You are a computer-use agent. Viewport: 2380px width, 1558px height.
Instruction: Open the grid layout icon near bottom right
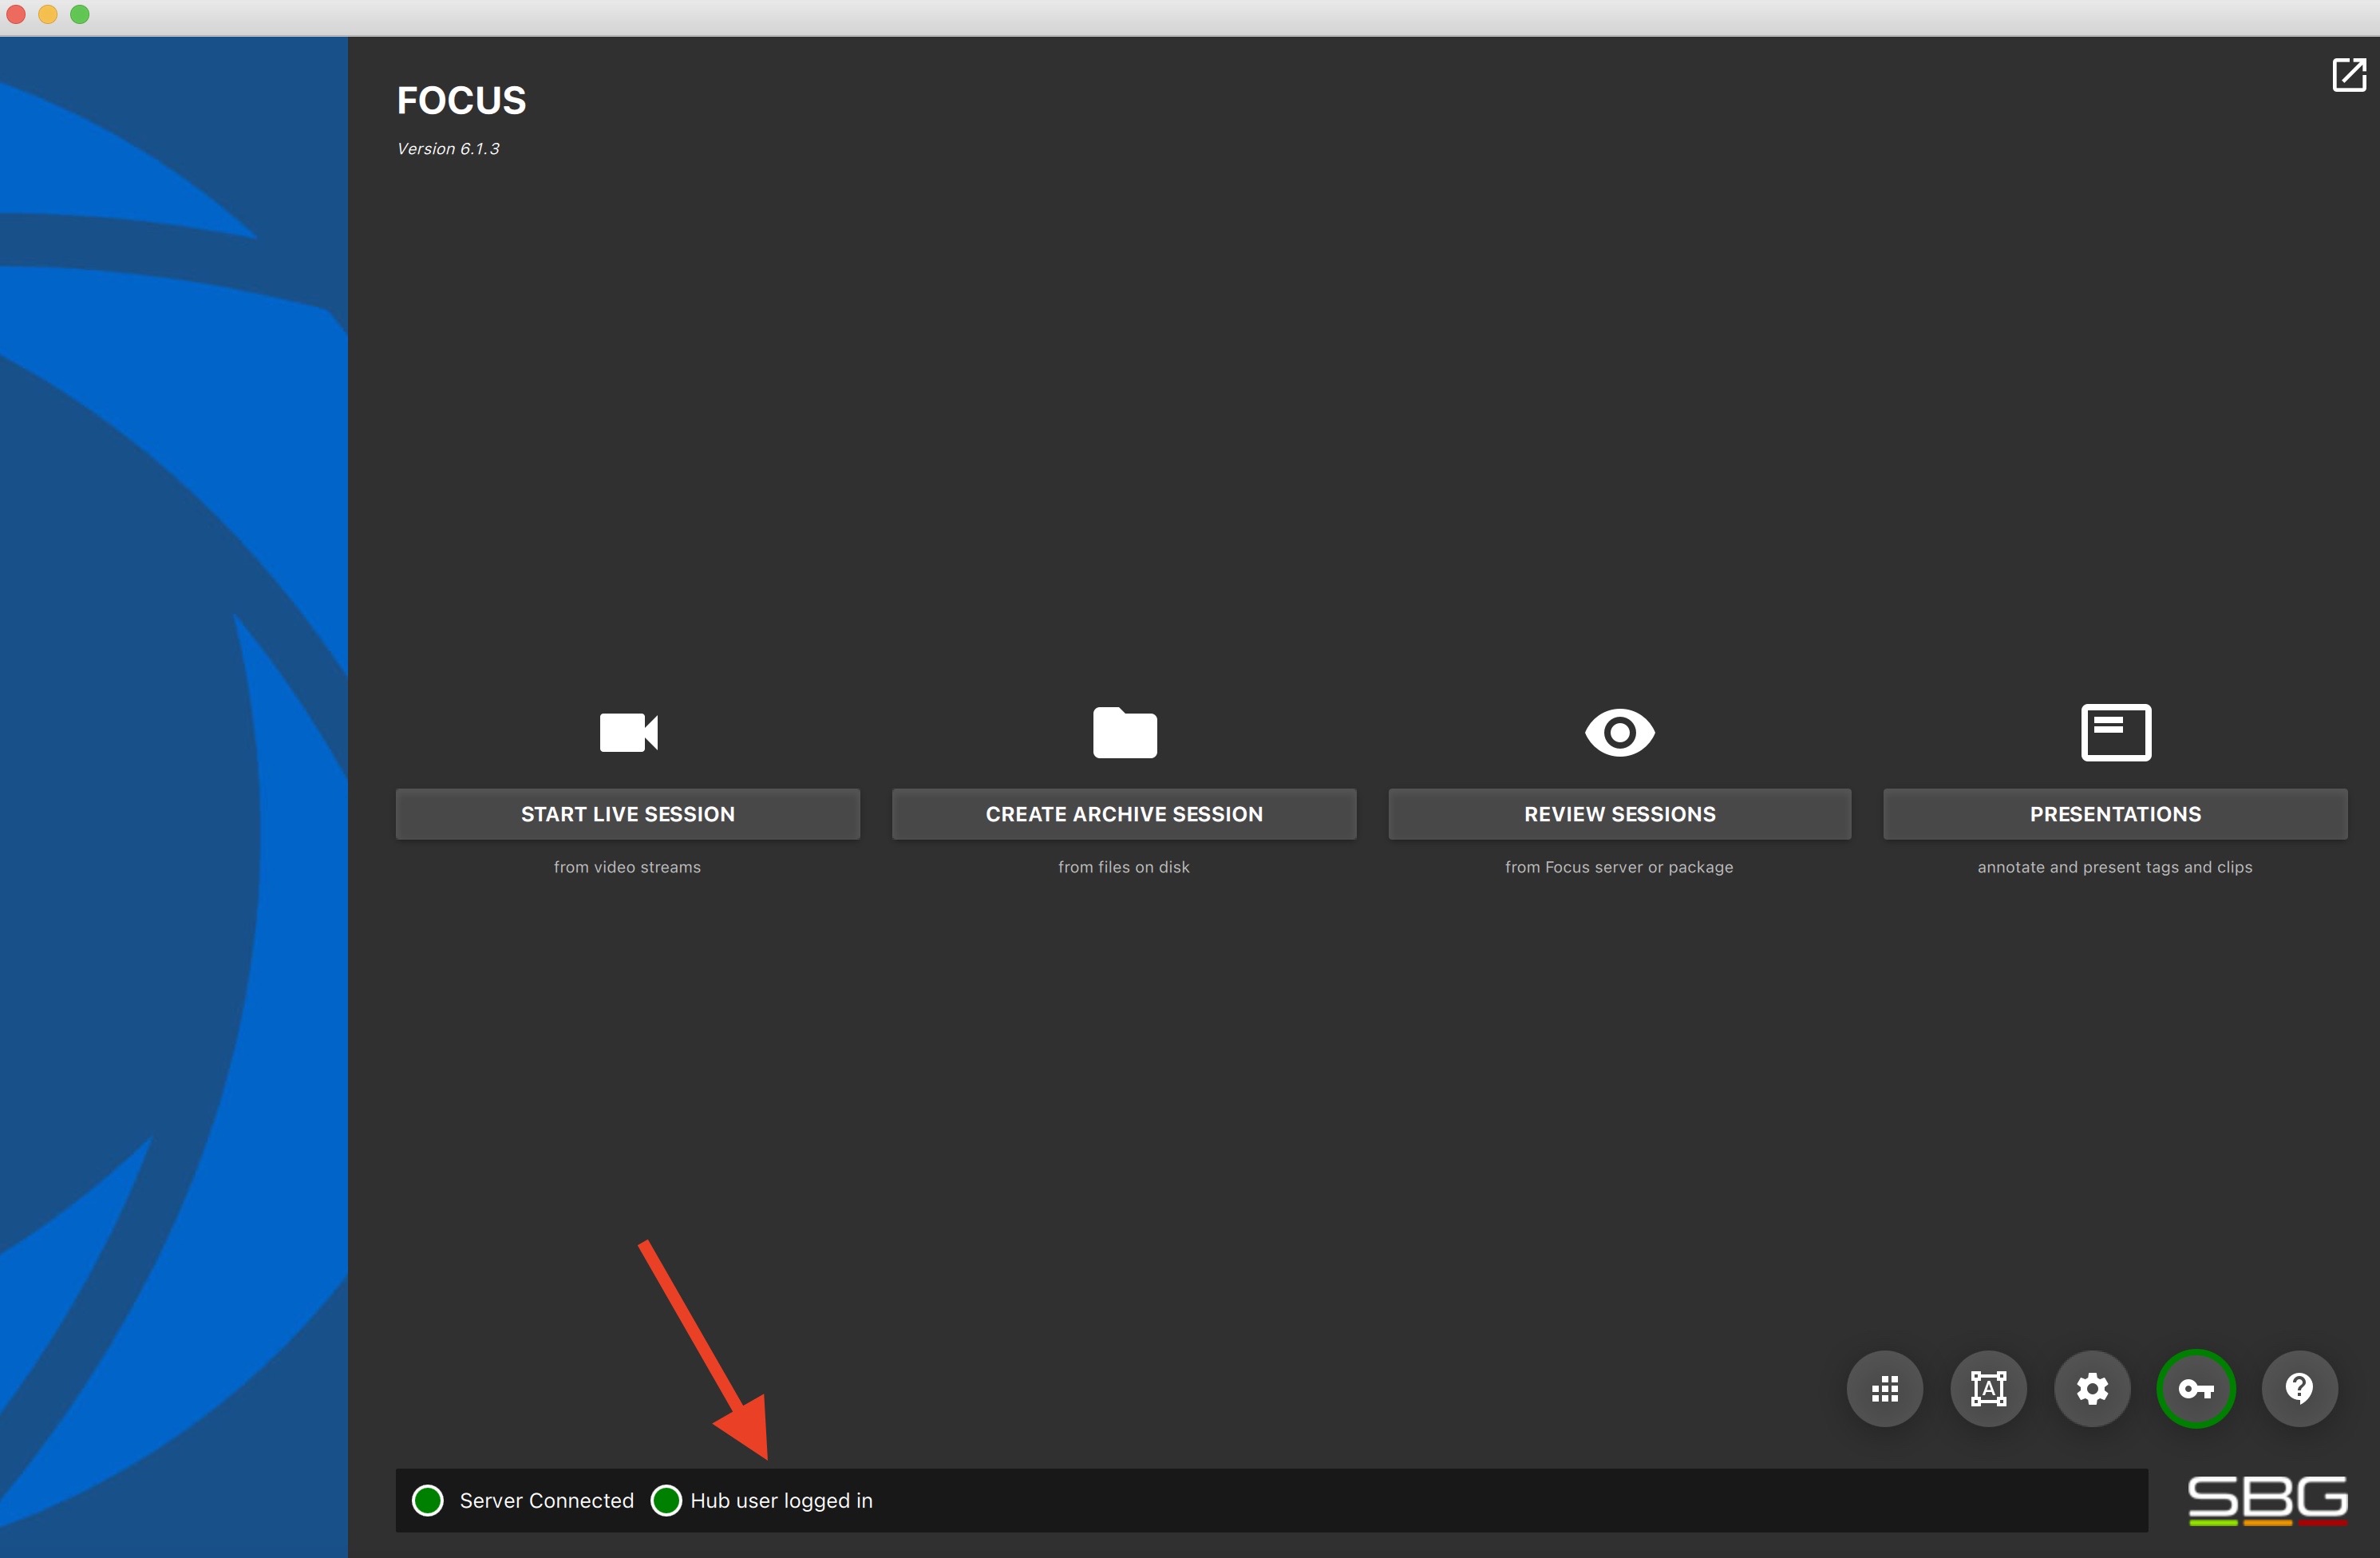tap(1886, 1388)
